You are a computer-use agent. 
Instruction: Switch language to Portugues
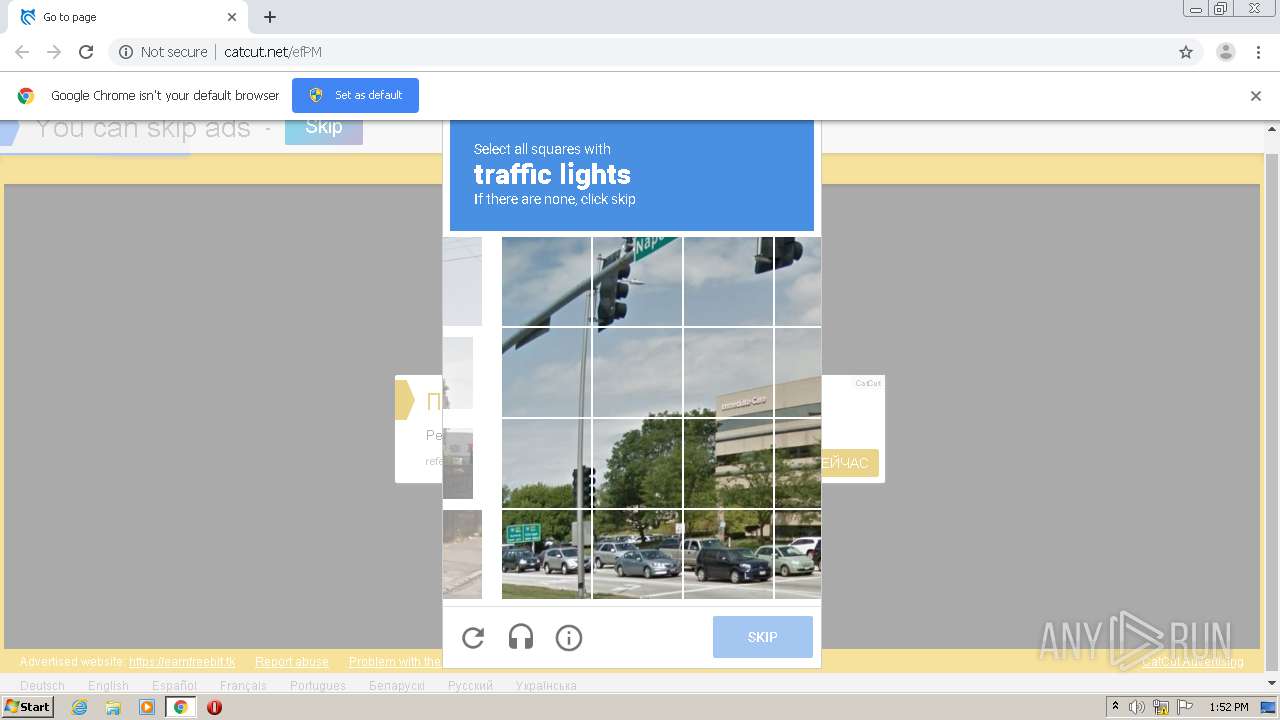point(318,686)
